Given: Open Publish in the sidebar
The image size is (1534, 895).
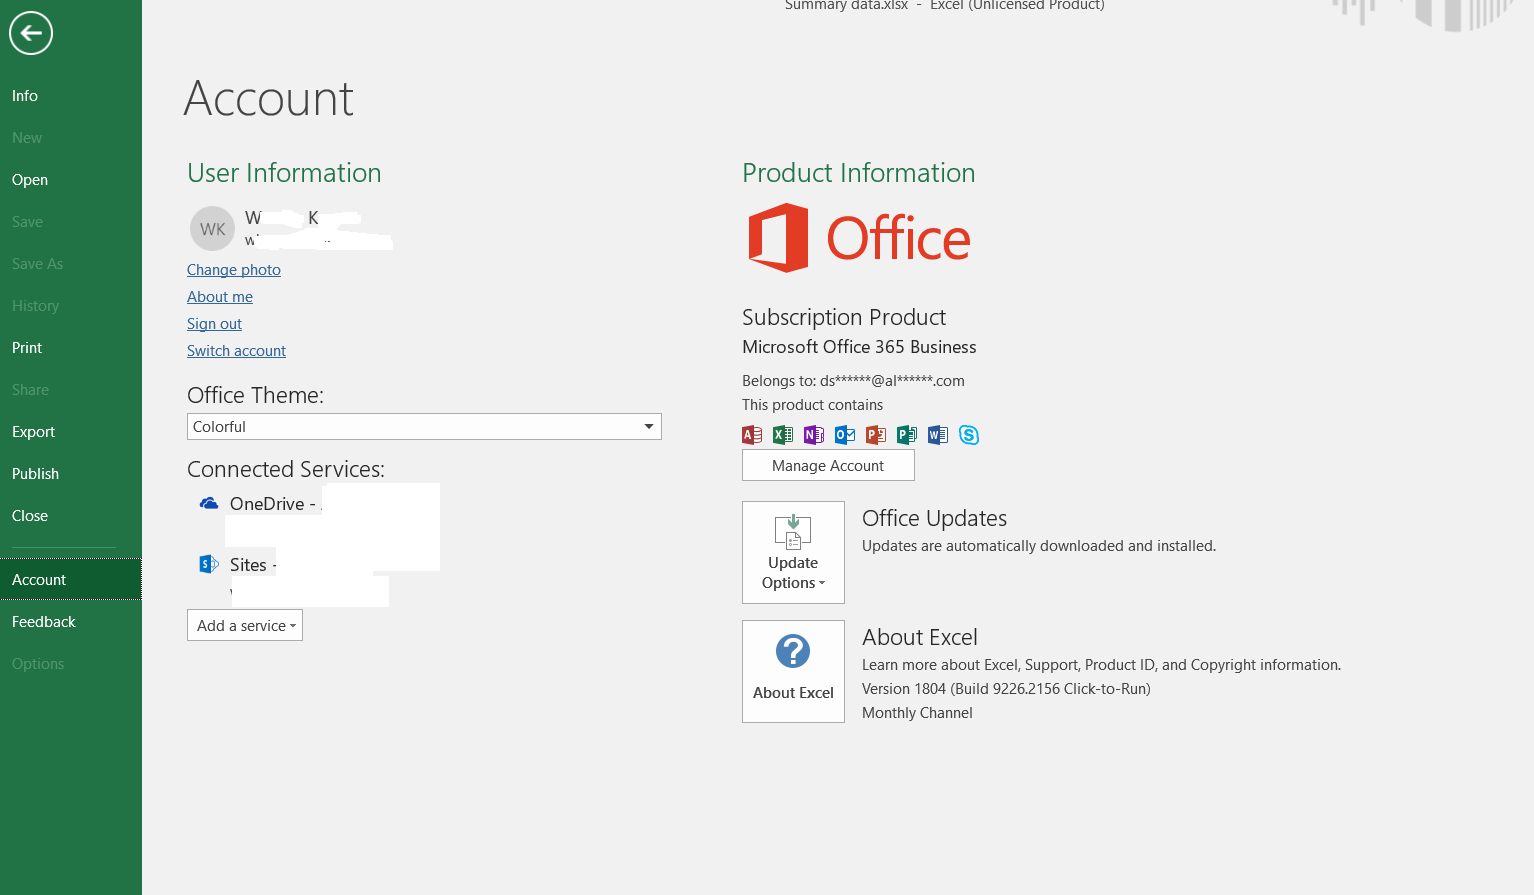Looking at the screenshot, I should point(71,474).
